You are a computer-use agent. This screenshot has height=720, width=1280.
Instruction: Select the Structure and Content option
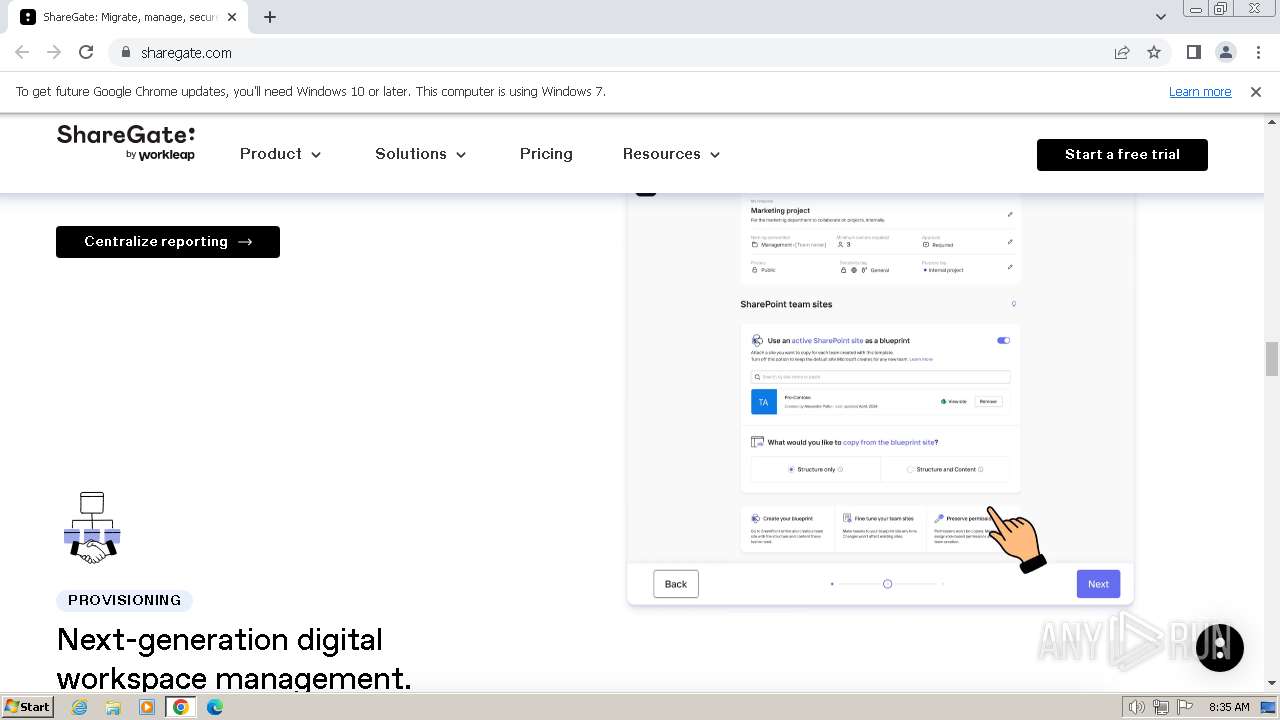click(x=945, y=469)
